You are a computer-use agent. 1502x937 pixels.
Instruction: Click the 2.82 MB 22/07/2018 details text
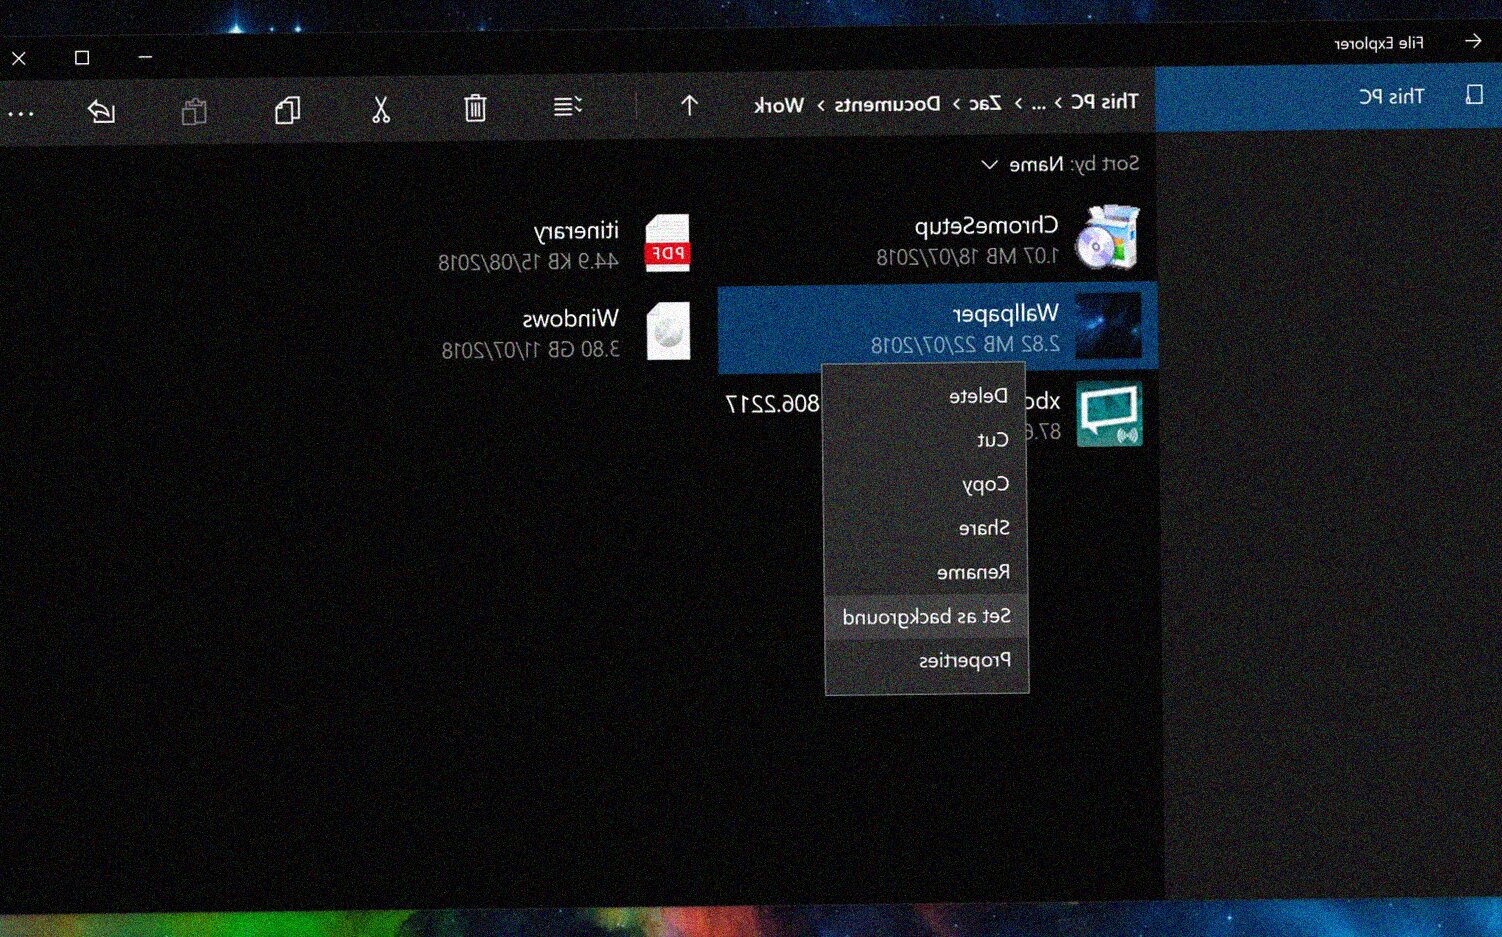pyautogui.click(x=965, y=345)
